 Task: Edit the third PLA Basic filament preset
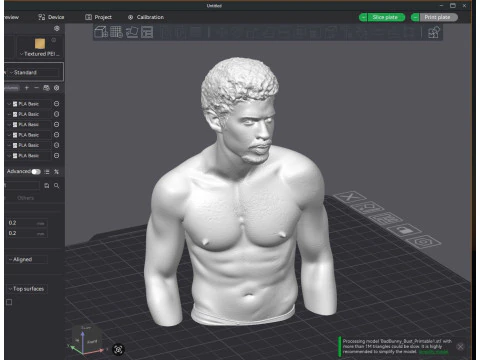point(56,124)
